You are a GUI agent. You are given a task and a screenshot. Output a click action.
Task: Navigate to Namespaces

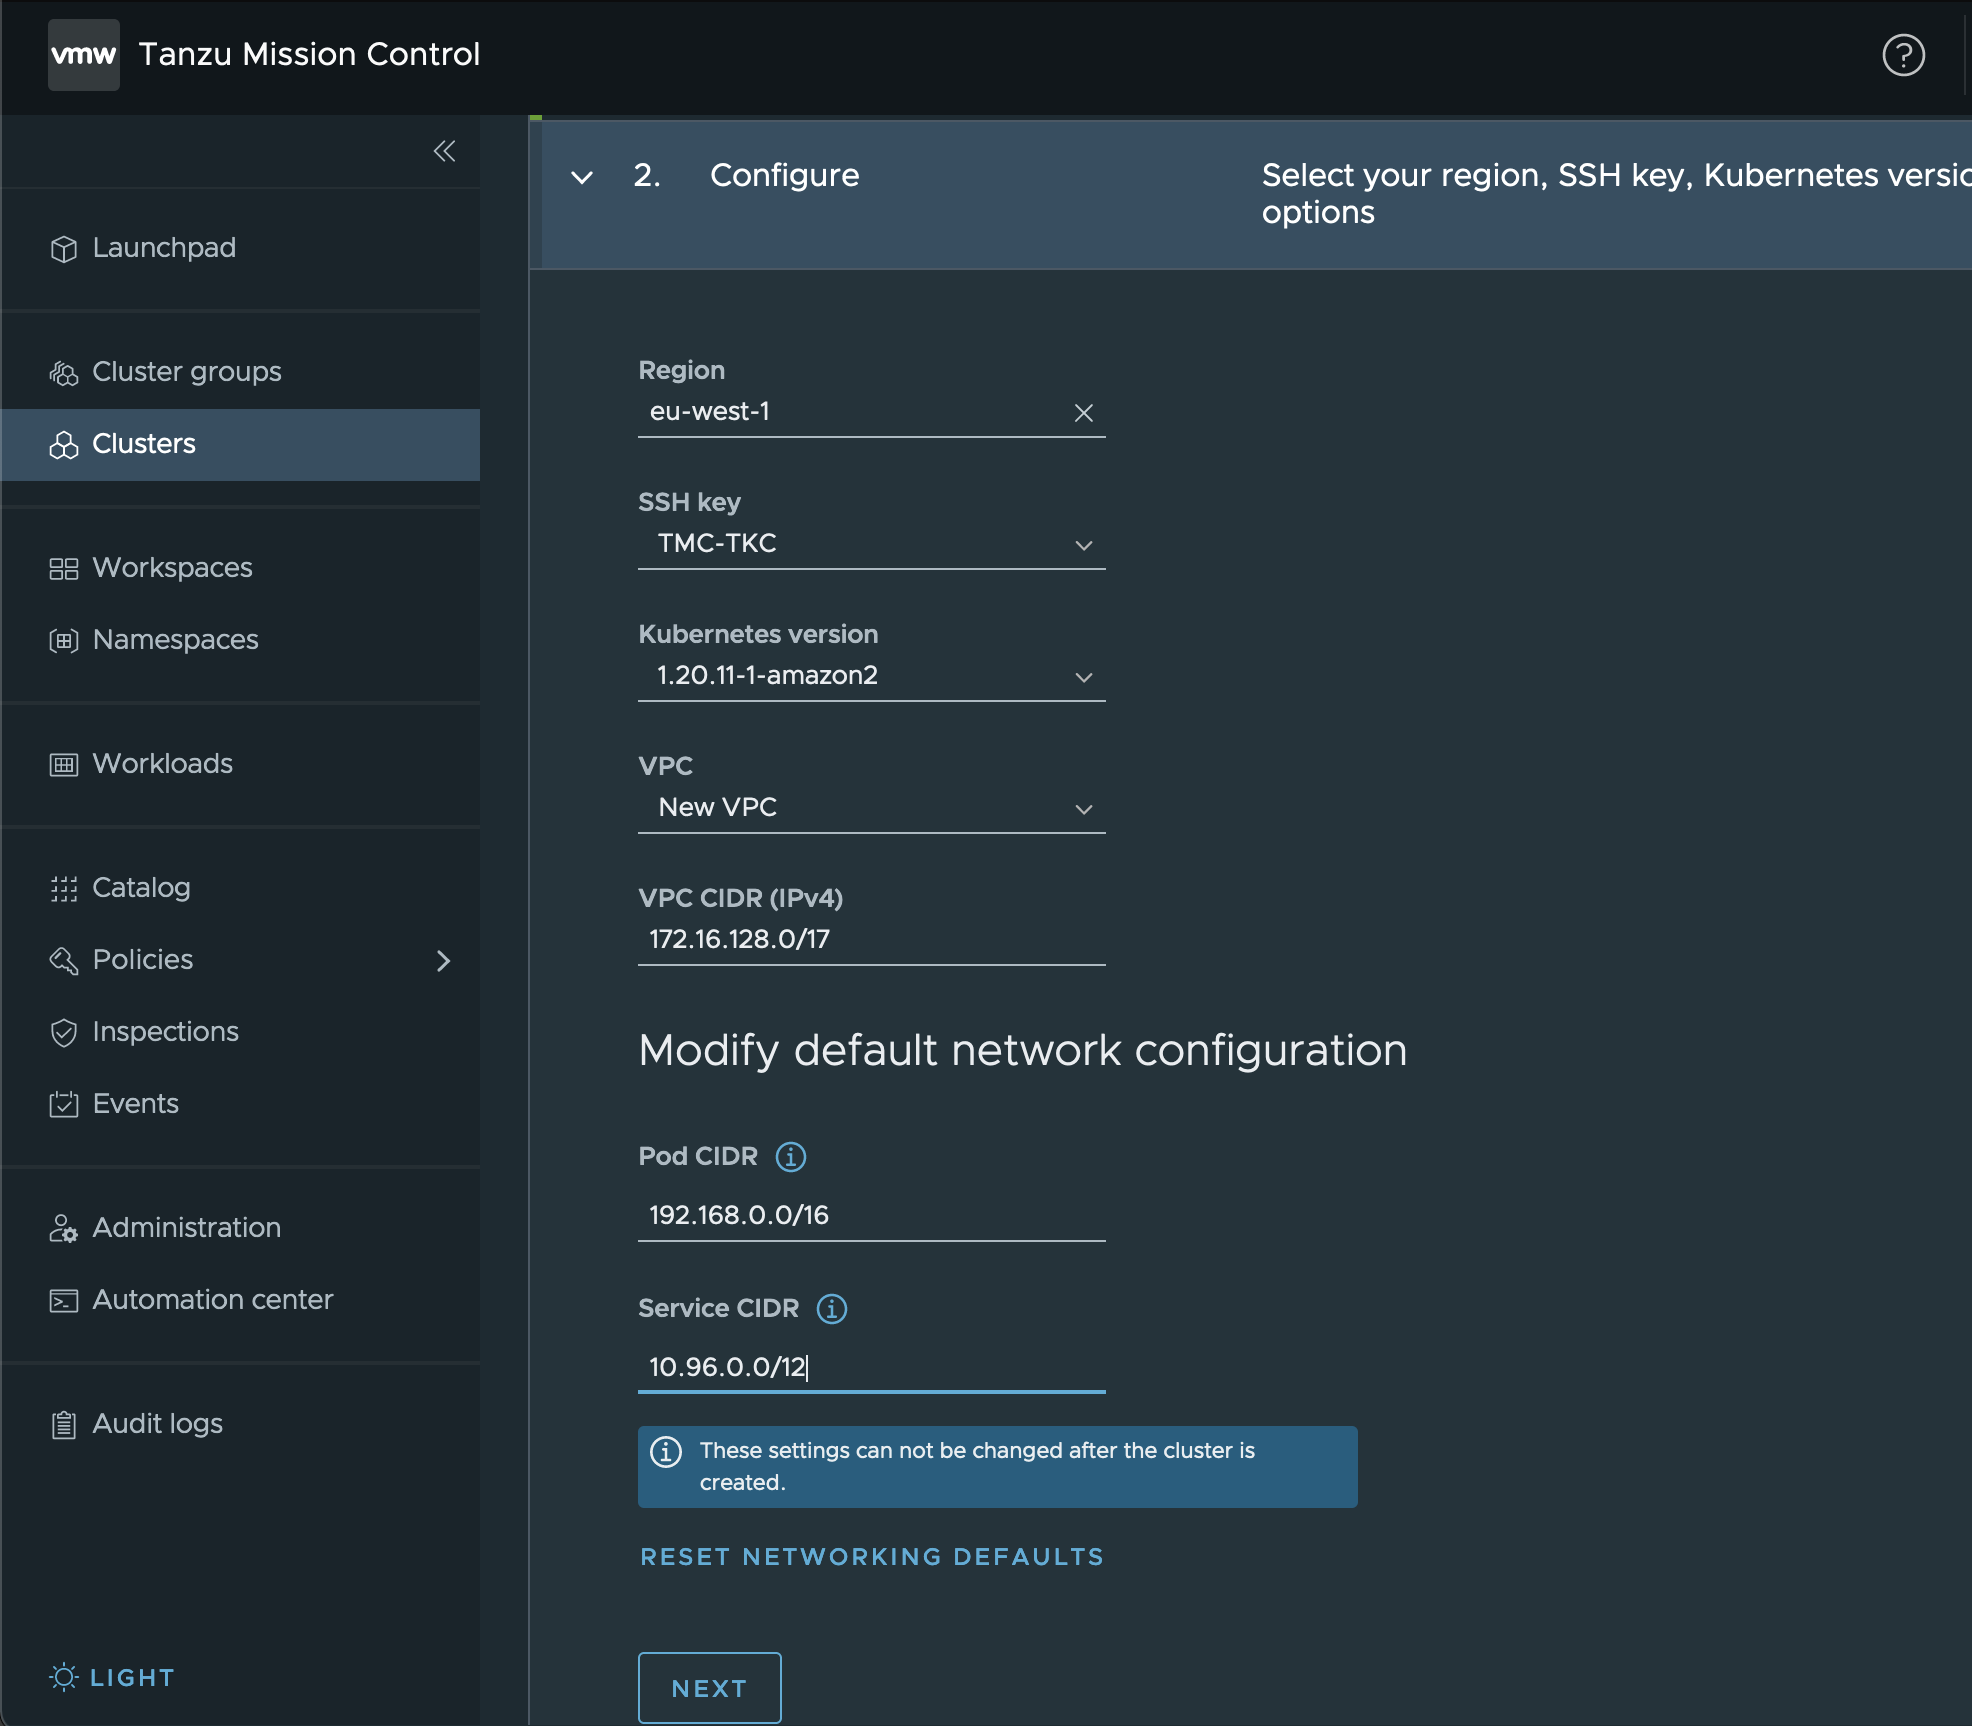point(176,640)
